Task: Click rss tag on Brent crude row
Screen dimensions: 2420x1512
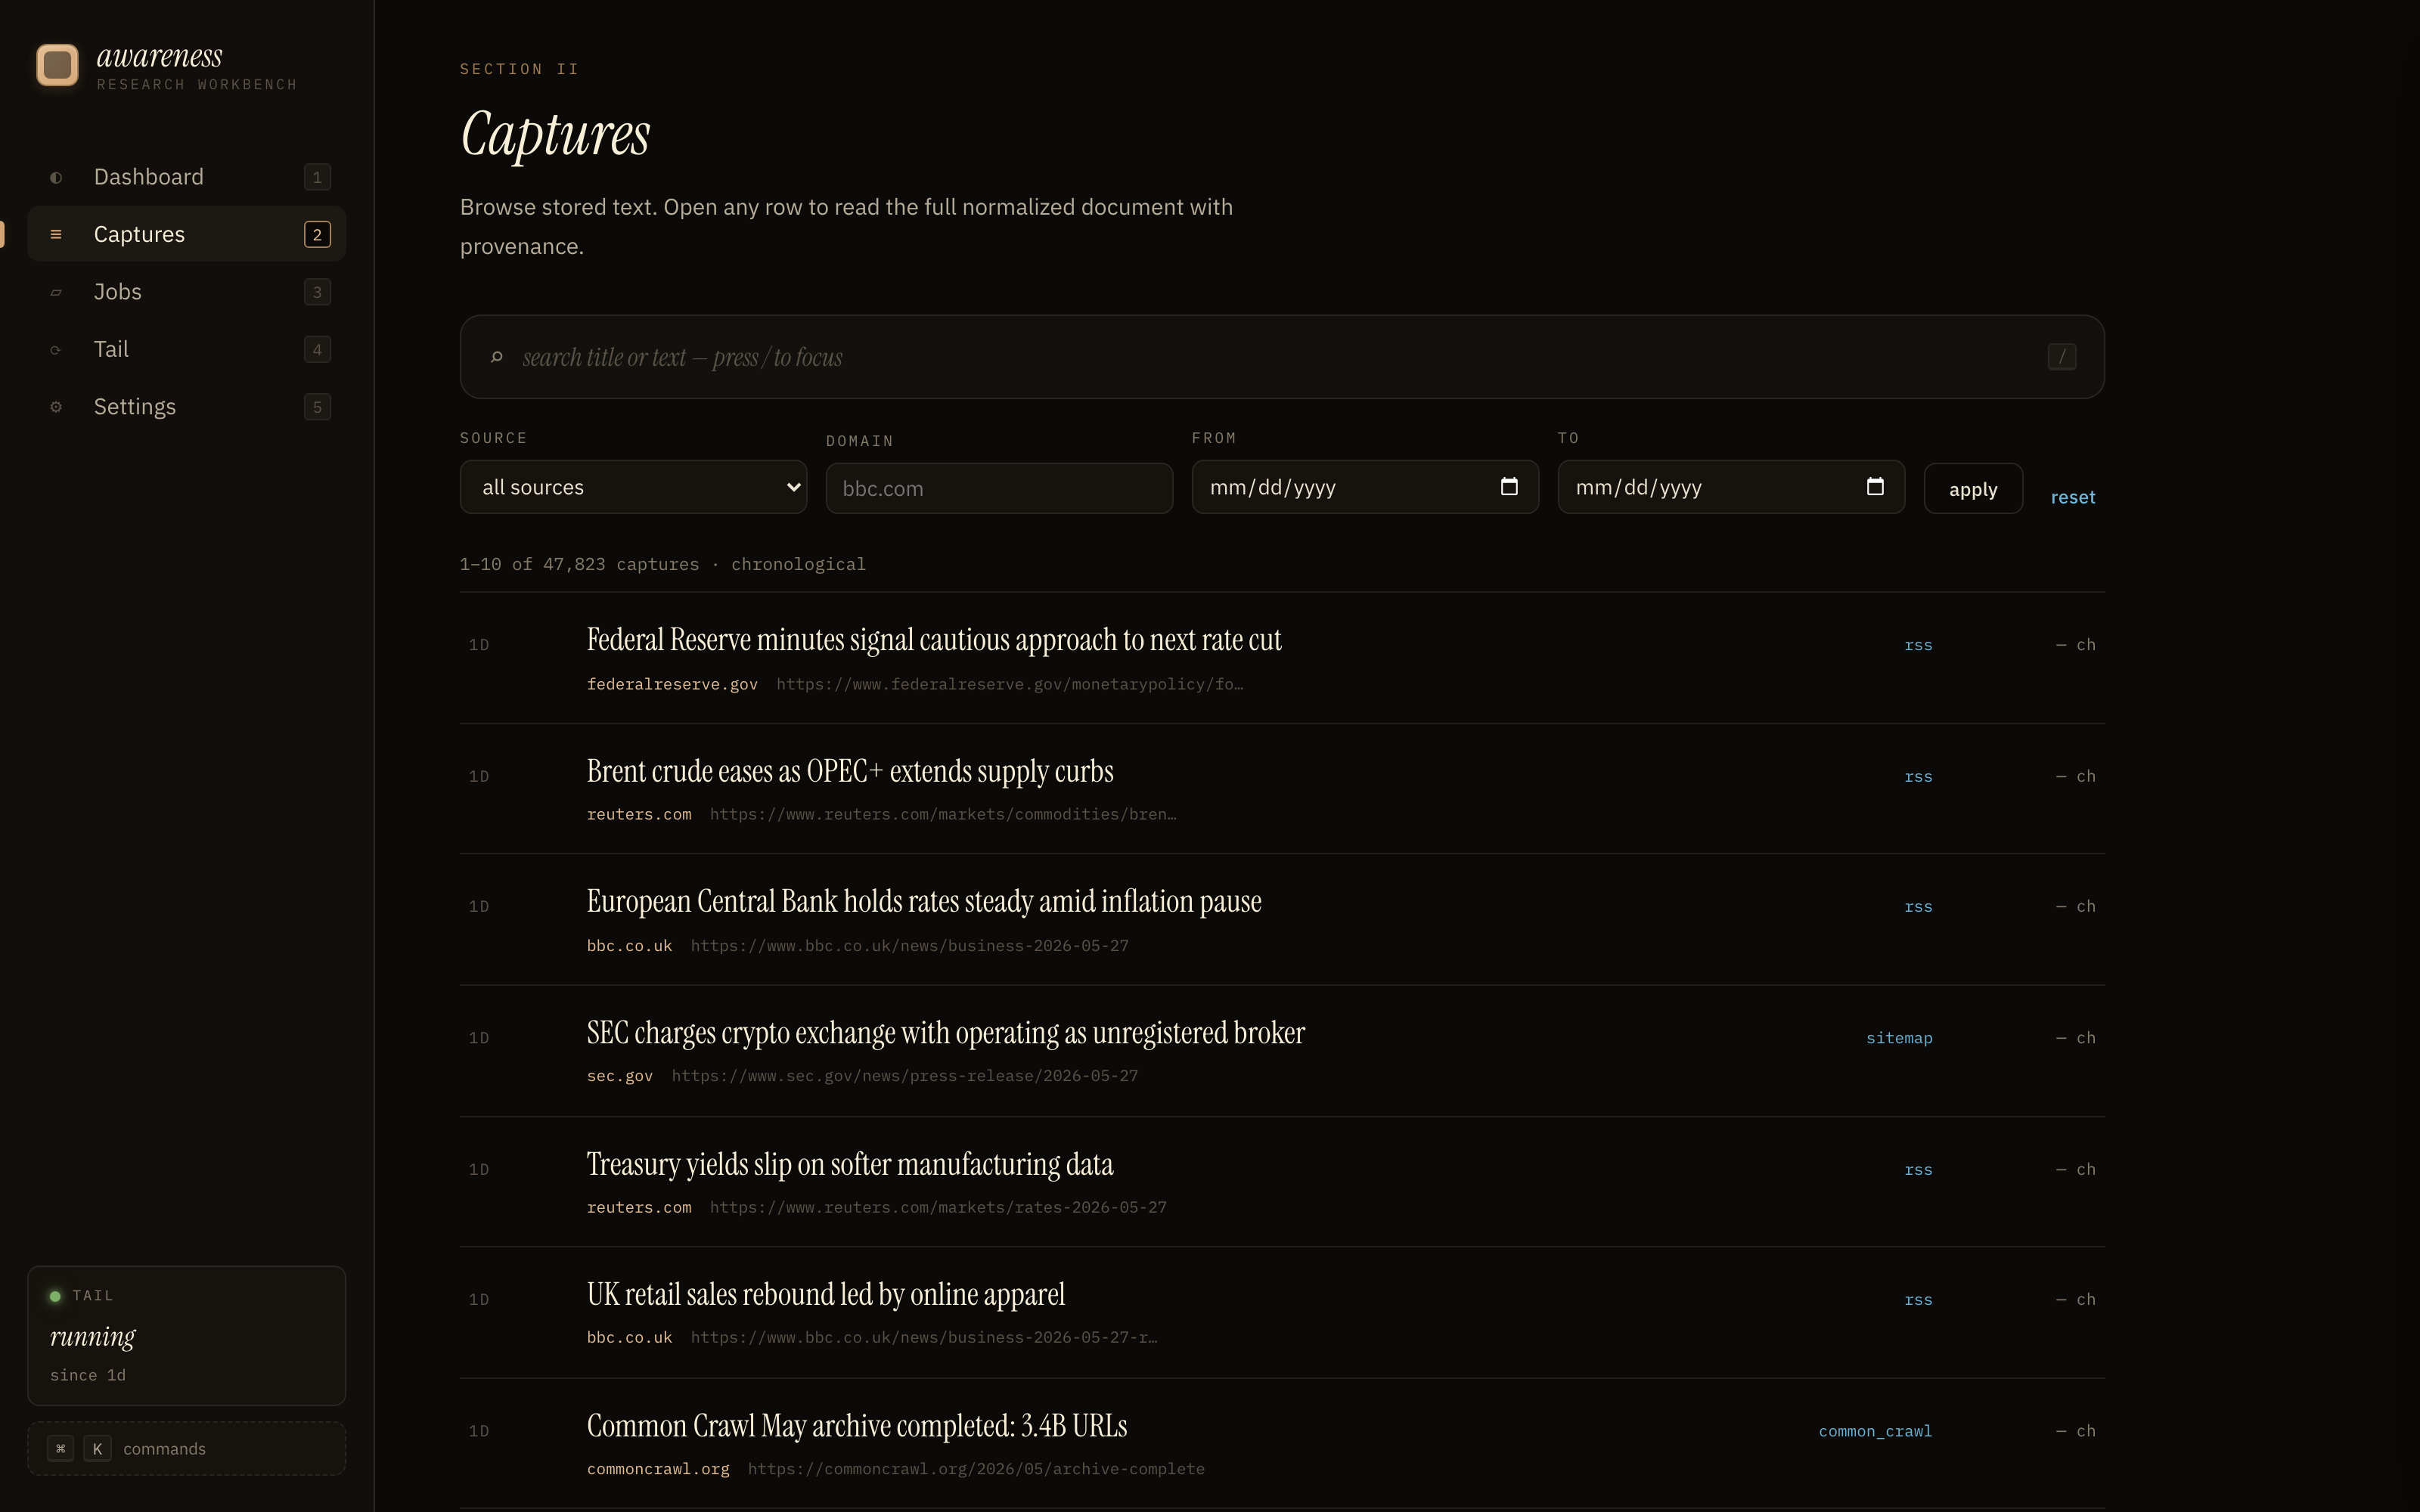Action: [x=1918, y=777]
